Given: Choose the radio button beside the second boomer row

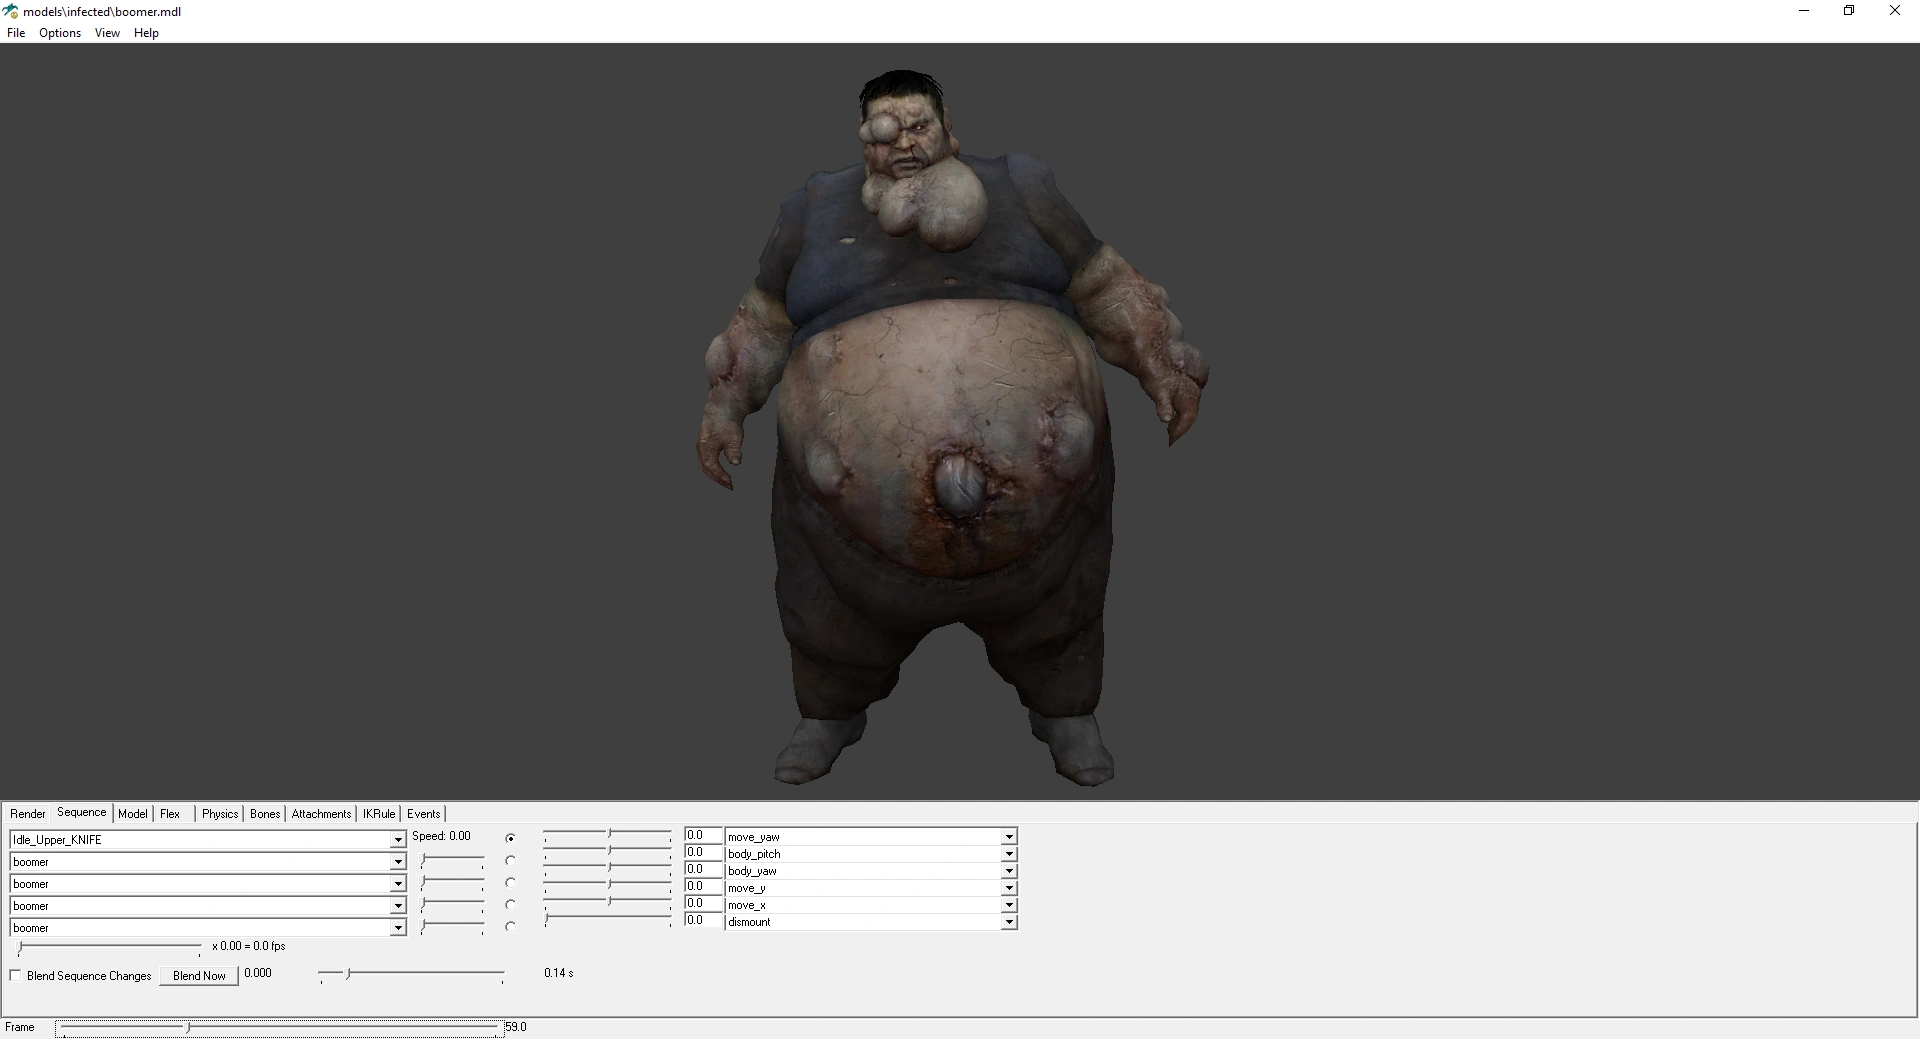Looking at the screenshot, I should click(511, 882).
